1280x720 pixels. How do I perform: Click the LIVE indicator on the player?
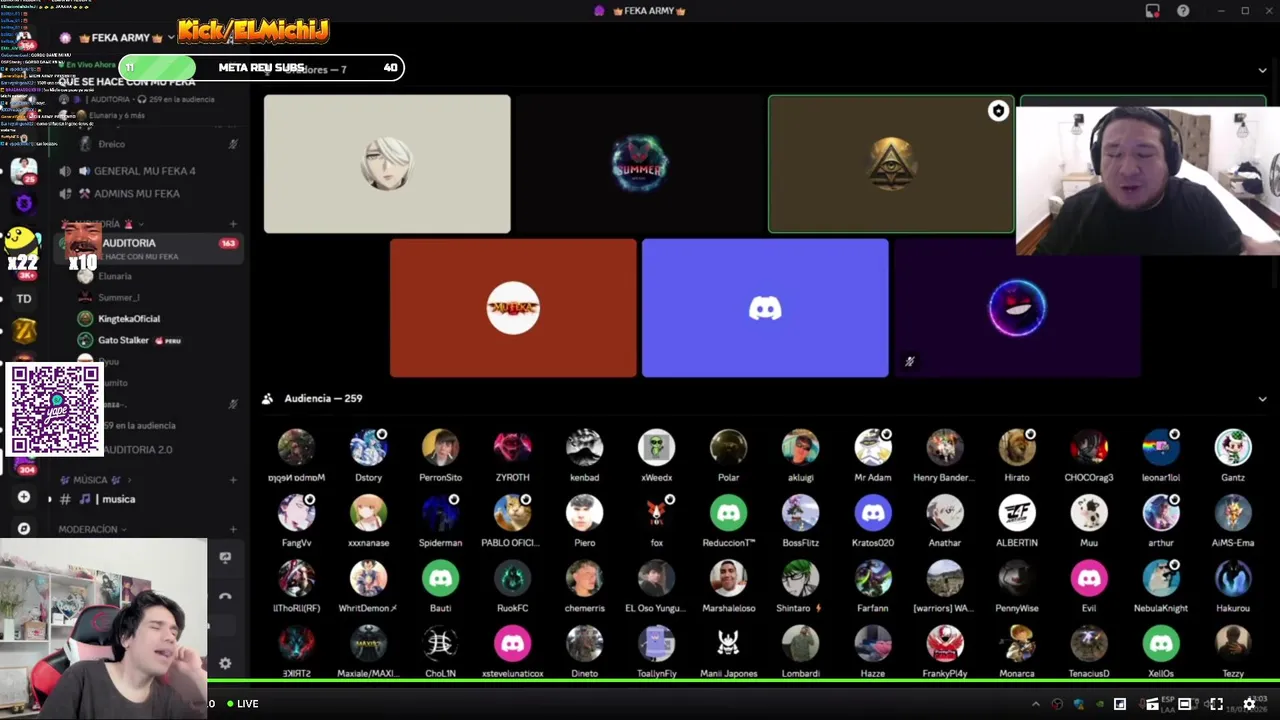click(x=242, y=704)
